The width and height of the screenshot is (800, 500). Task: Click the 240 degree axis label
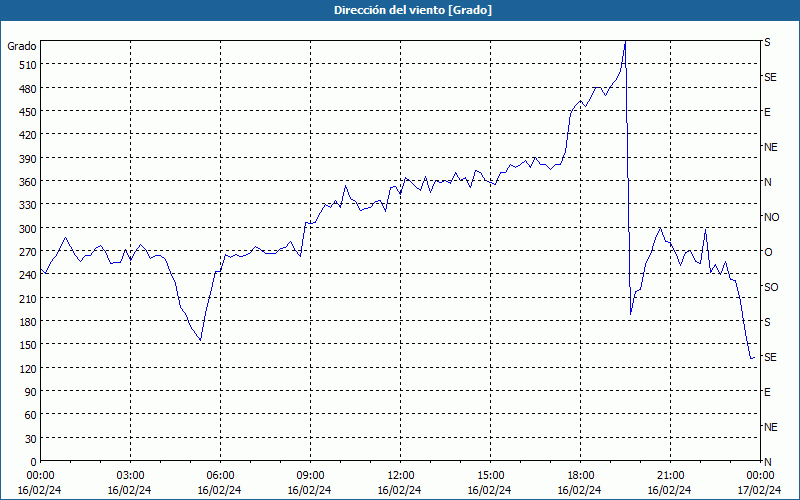(x=28, y=275)
